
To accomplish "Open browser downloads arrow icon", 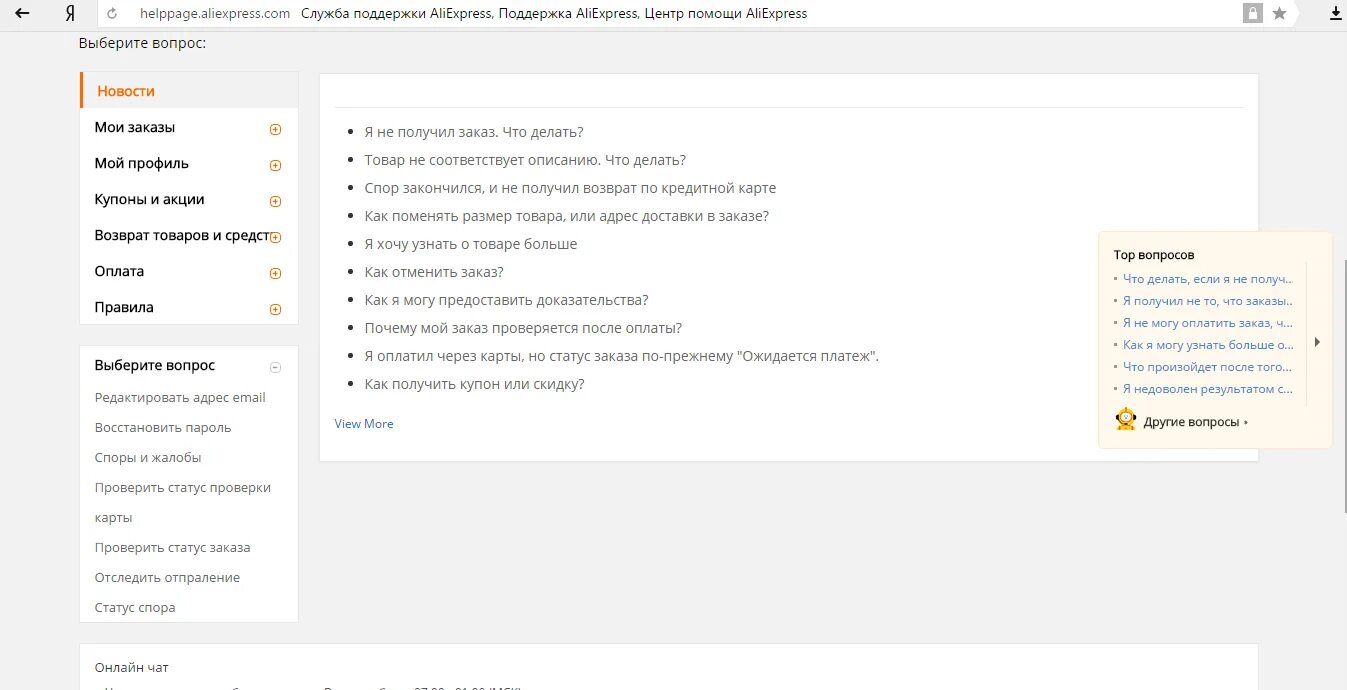I will point(1334,13).
